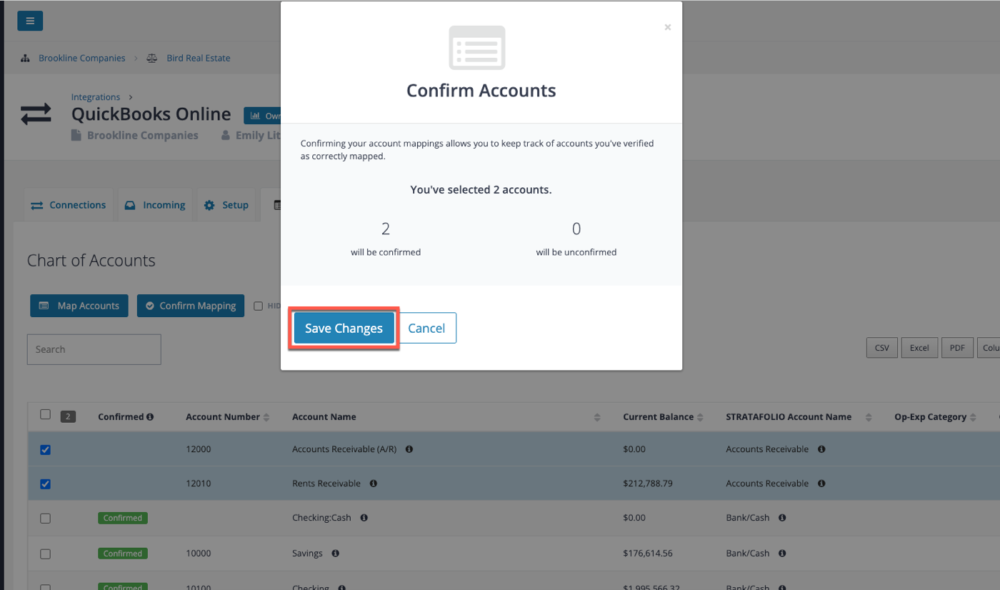Image resolution: width=1000 pixels, height=590 pixels.
Task: Click the document icon next to Brookline Companies
Action: pos(78,135)
